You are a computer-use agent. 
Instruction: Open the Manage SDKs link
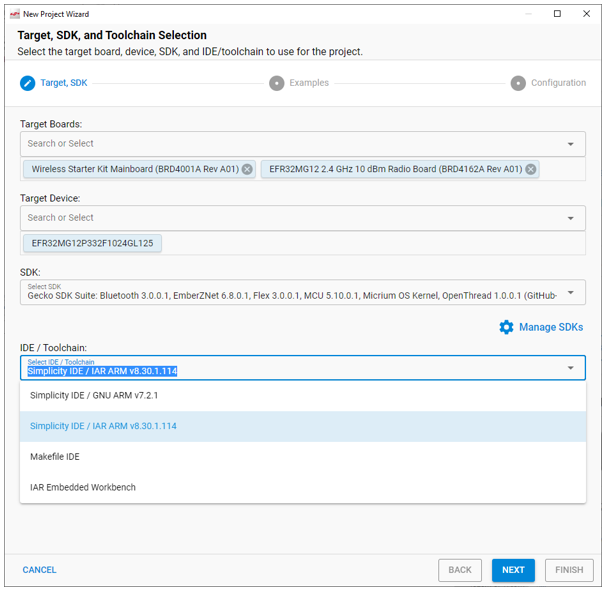point(551,328)
